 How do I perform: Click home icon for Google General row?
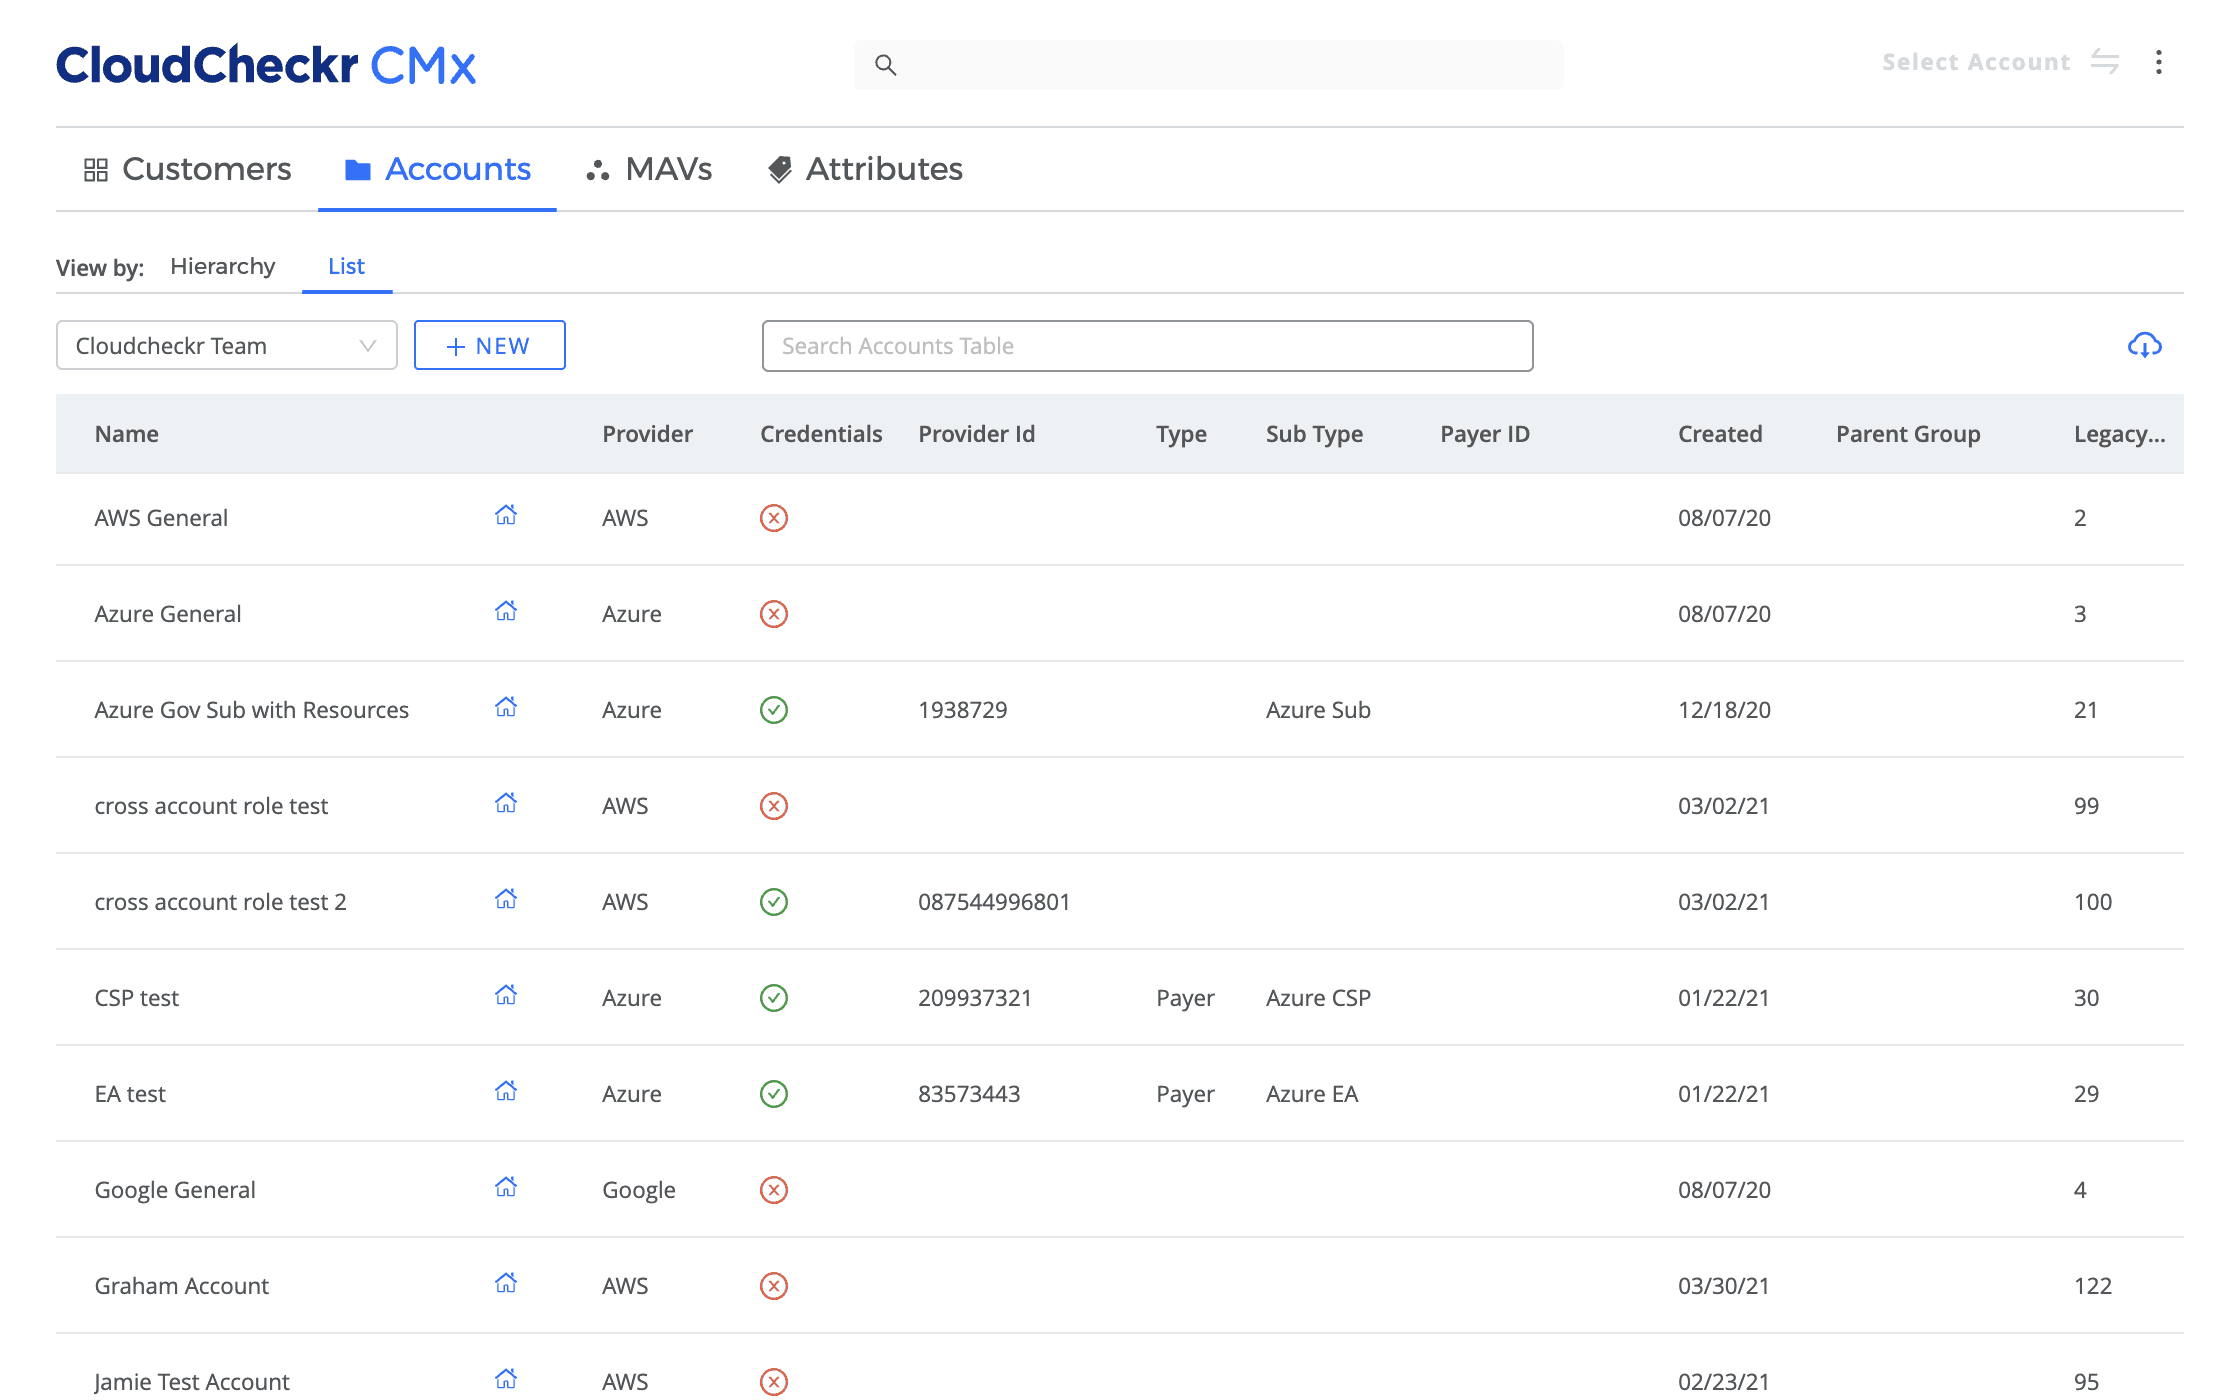[506, 1187]
